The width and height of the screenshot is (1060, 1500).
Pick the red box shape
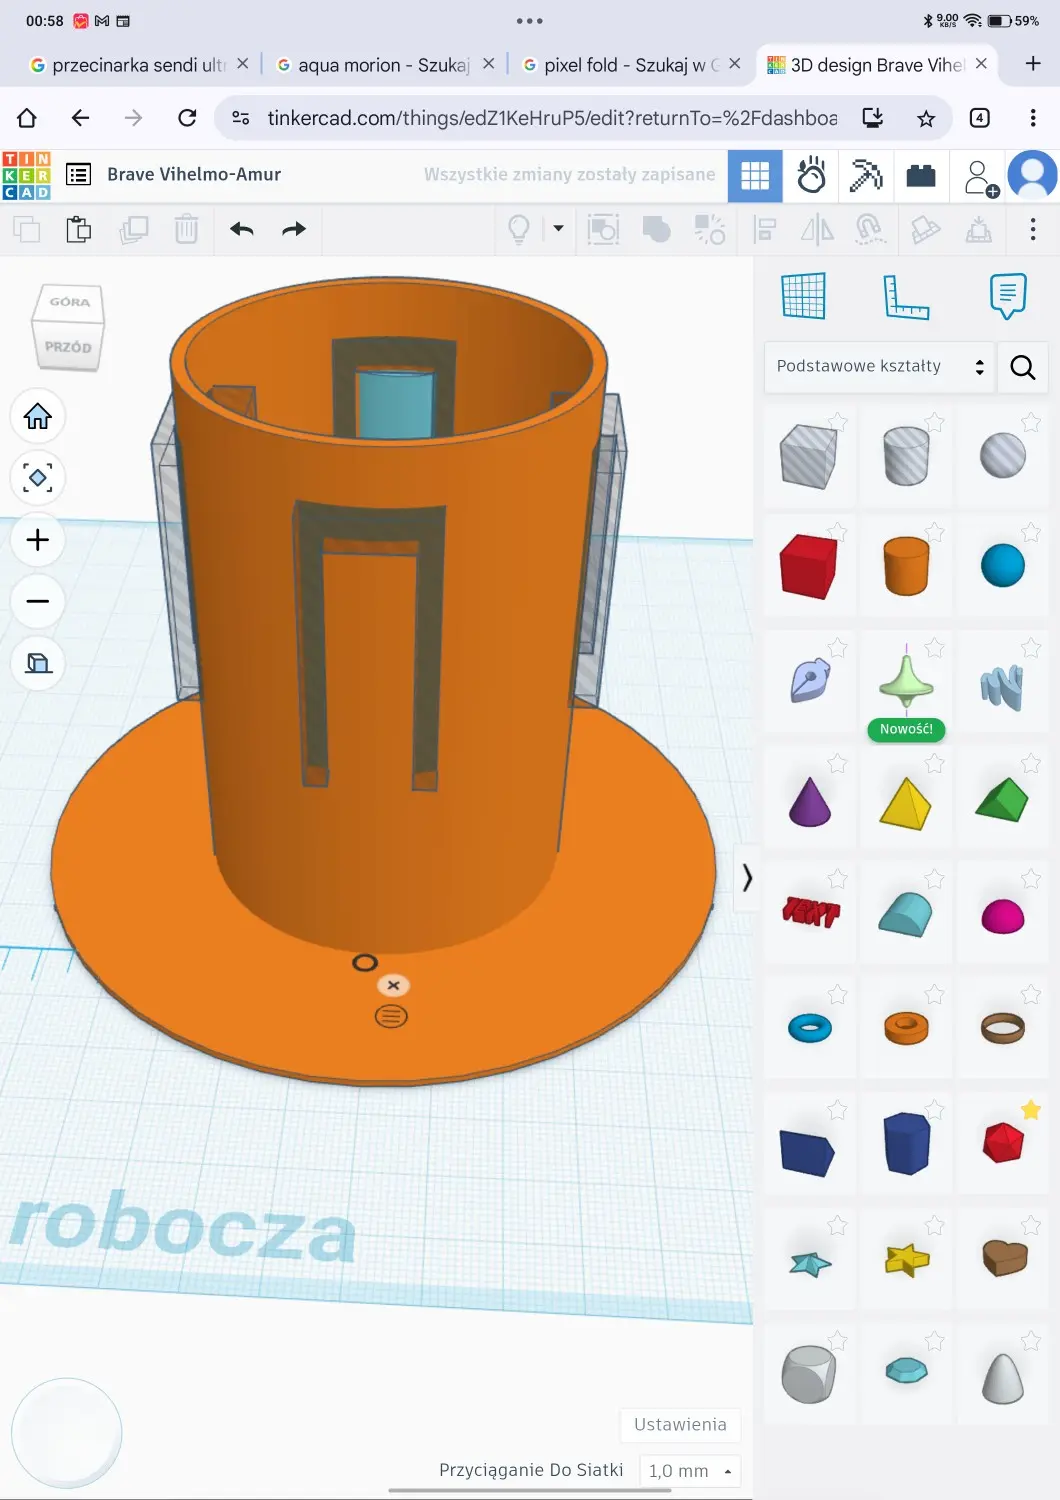coord(809,566)
